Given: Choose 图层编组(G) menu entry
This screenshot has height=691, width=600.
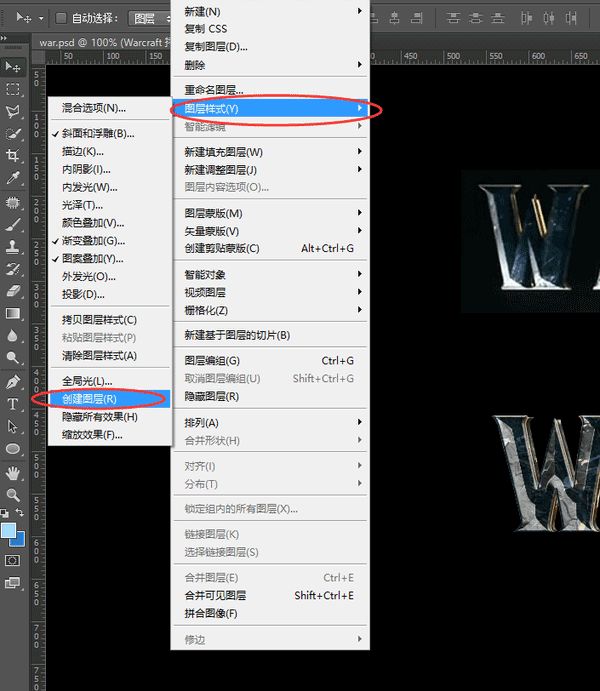Looking at the screenshot, I should pyautogui.click(x=270, y=360).
